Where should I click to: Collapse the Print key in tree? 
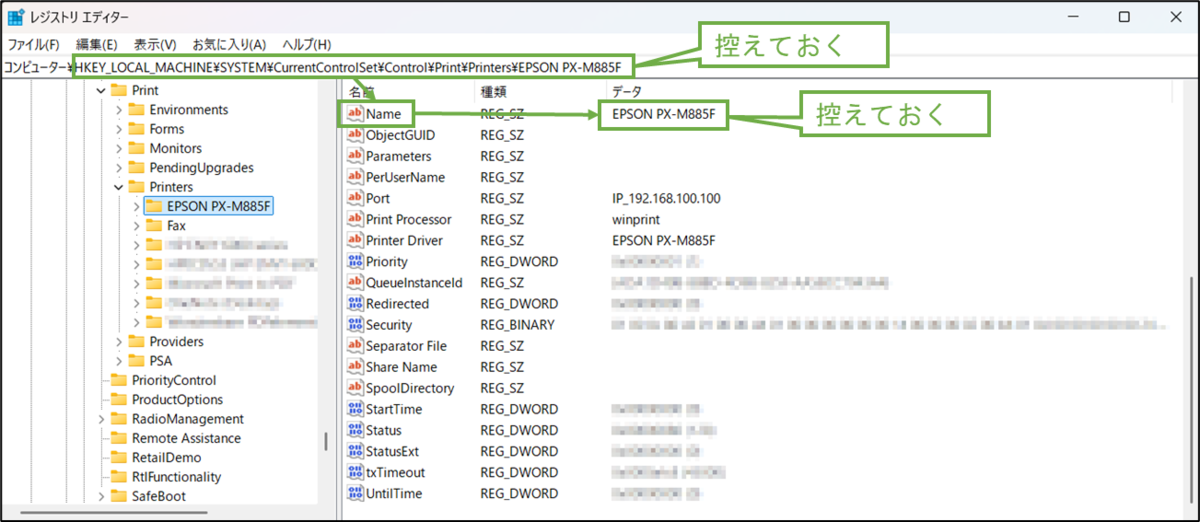100,91
